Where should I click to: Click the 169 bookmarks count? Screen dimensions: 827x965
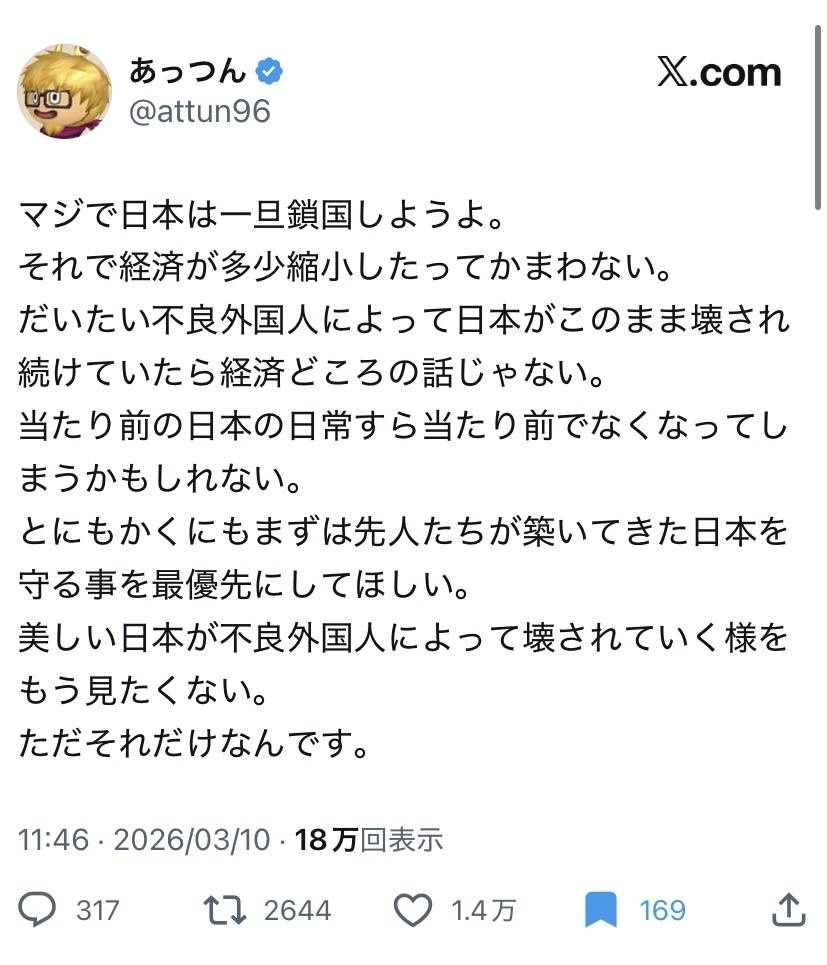click(662, 910)
